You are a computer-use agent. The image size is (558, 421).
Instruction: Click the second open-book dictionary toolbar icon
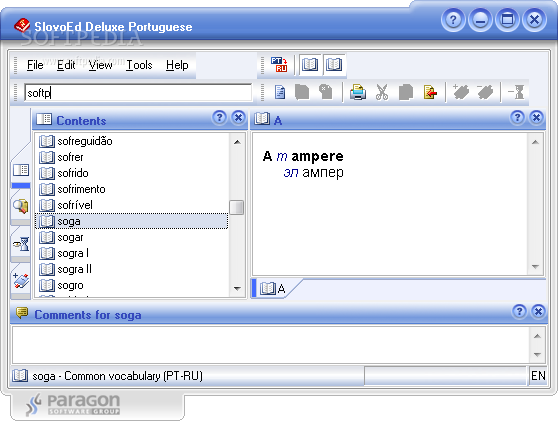coord(334,64)
